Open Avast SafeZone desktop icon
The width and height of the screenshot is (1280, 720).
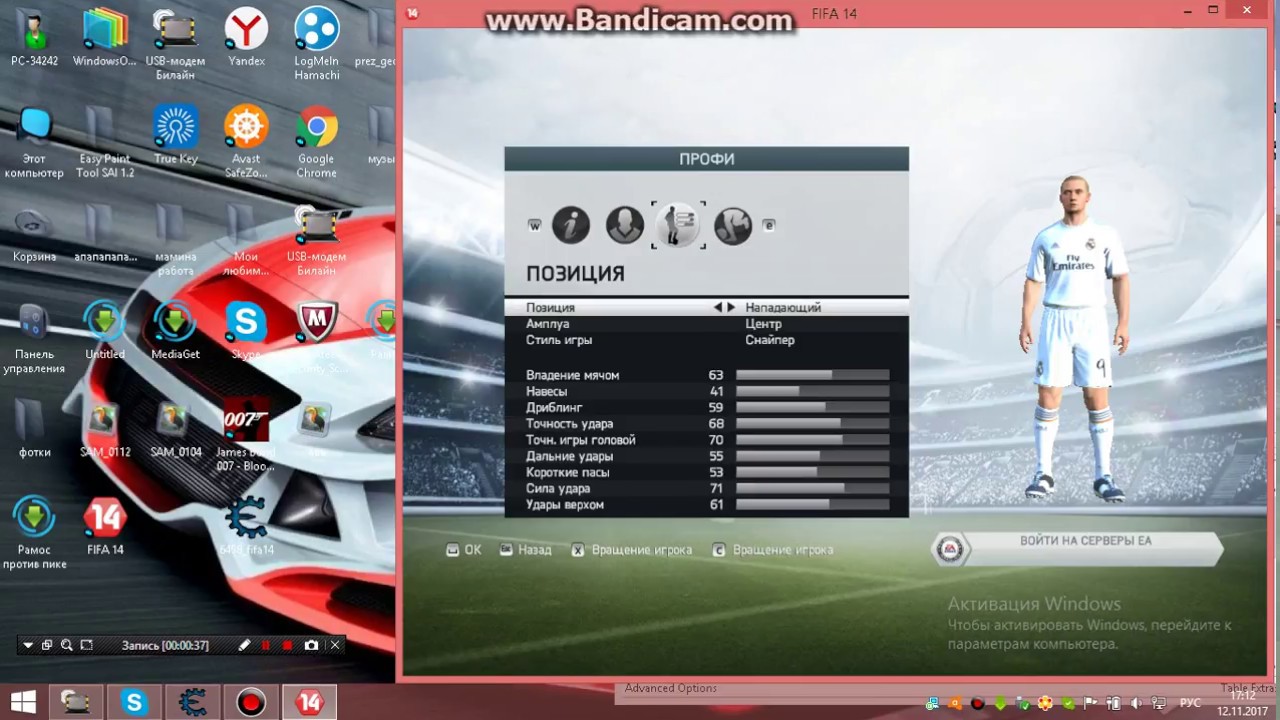(246, 143)
